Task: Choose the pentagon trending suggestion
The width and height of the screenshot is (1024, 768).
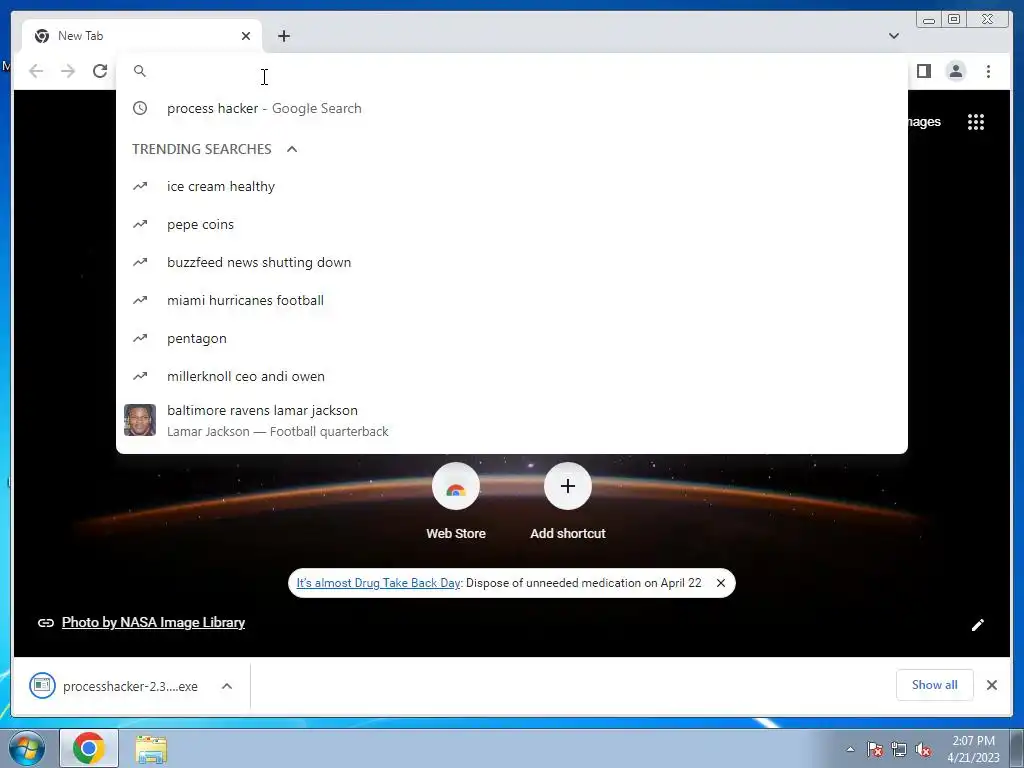Action: point(511,338)
